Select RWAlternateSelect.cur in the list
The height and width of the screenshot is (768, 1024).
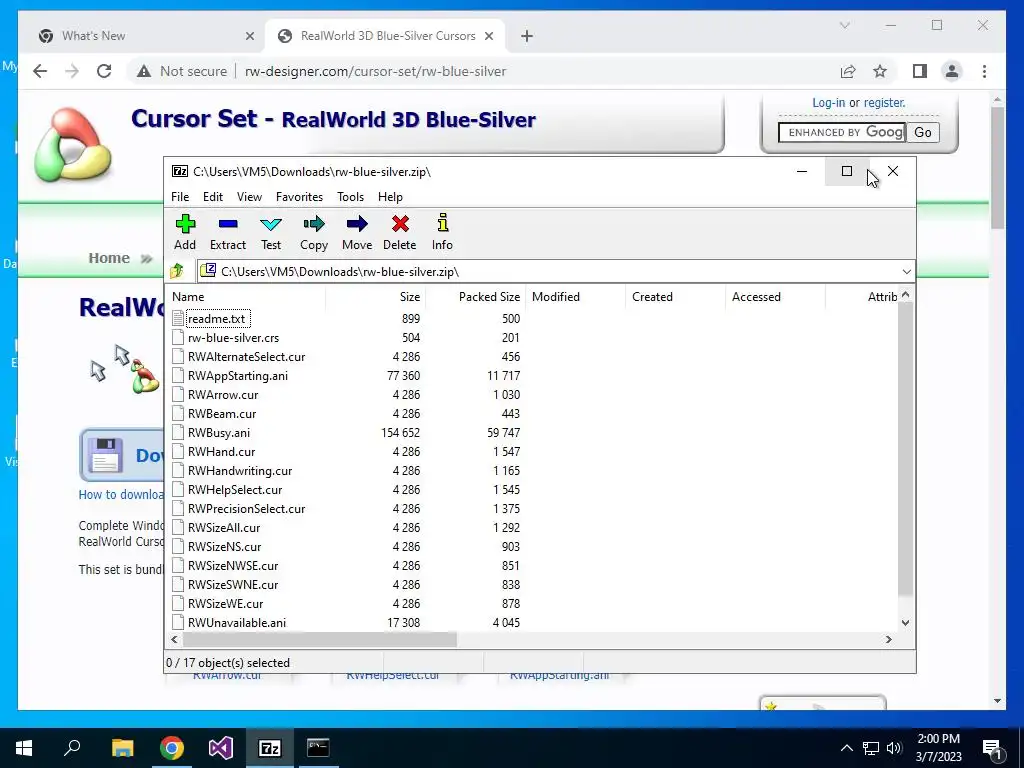[x=246, y=357]
